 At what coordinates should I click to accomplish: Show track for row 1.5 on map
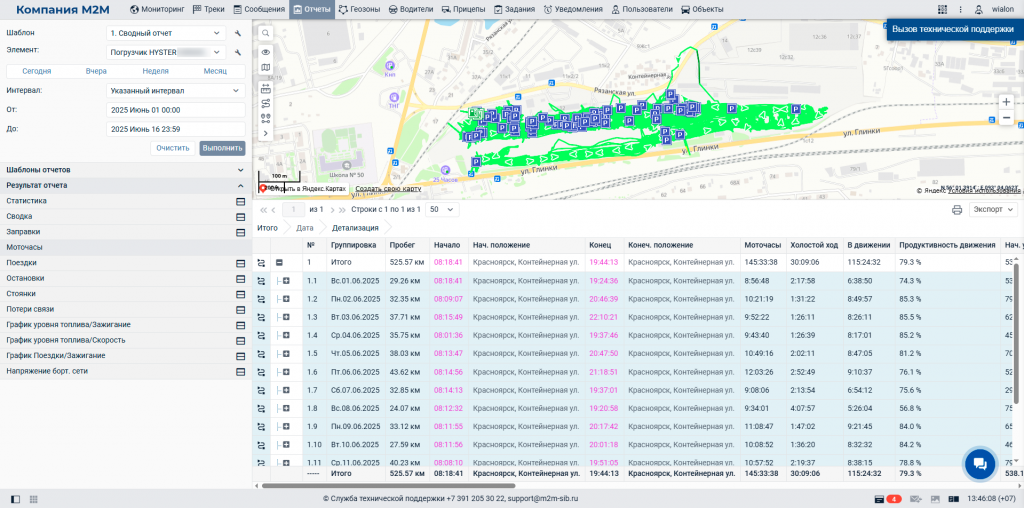click(261, 353)
